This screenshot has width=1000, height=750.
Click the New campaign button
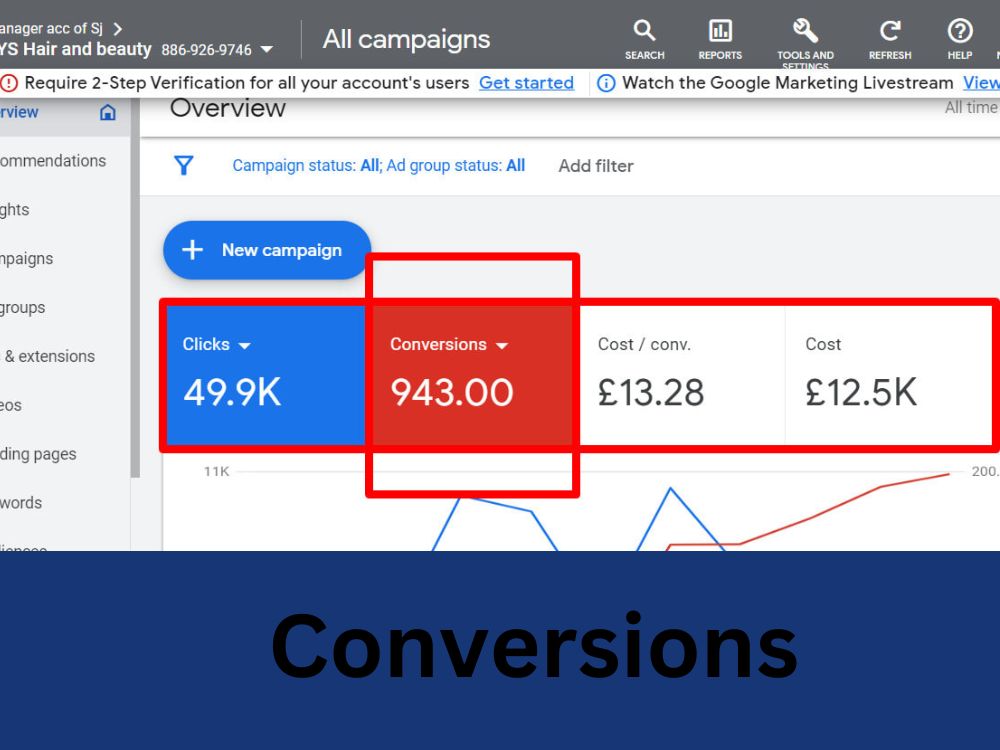coord(267,250)
